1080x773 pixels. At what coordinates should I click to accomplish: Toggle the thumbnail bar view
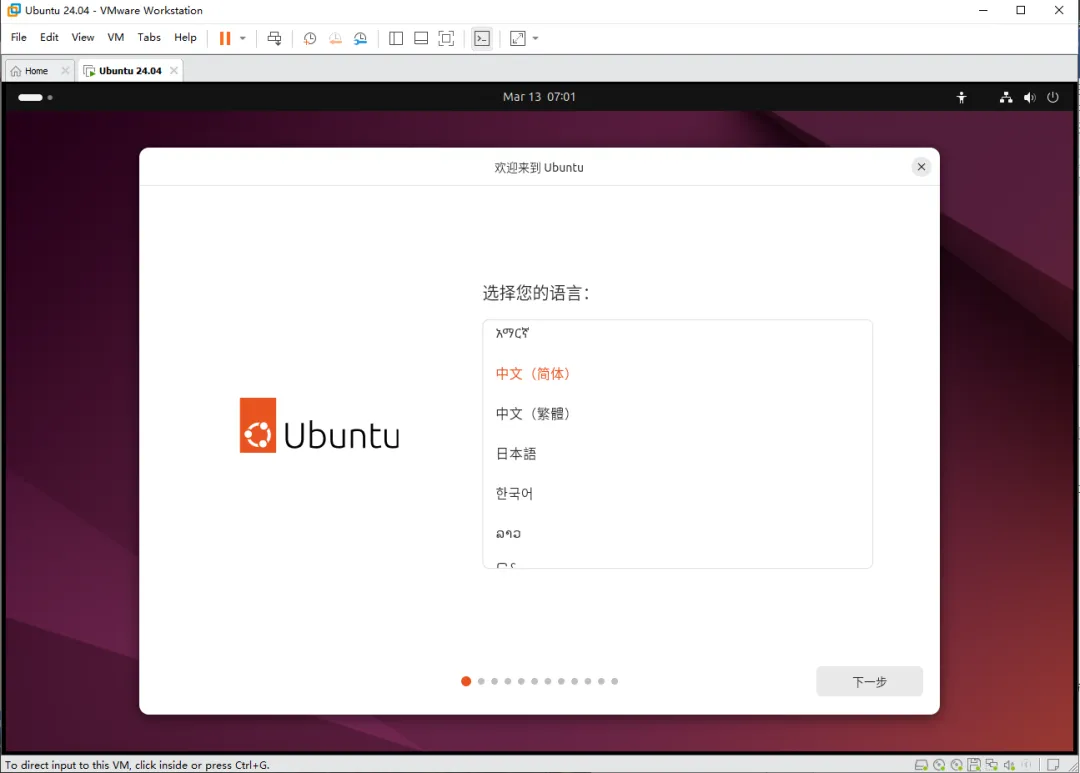click(421, 39)
